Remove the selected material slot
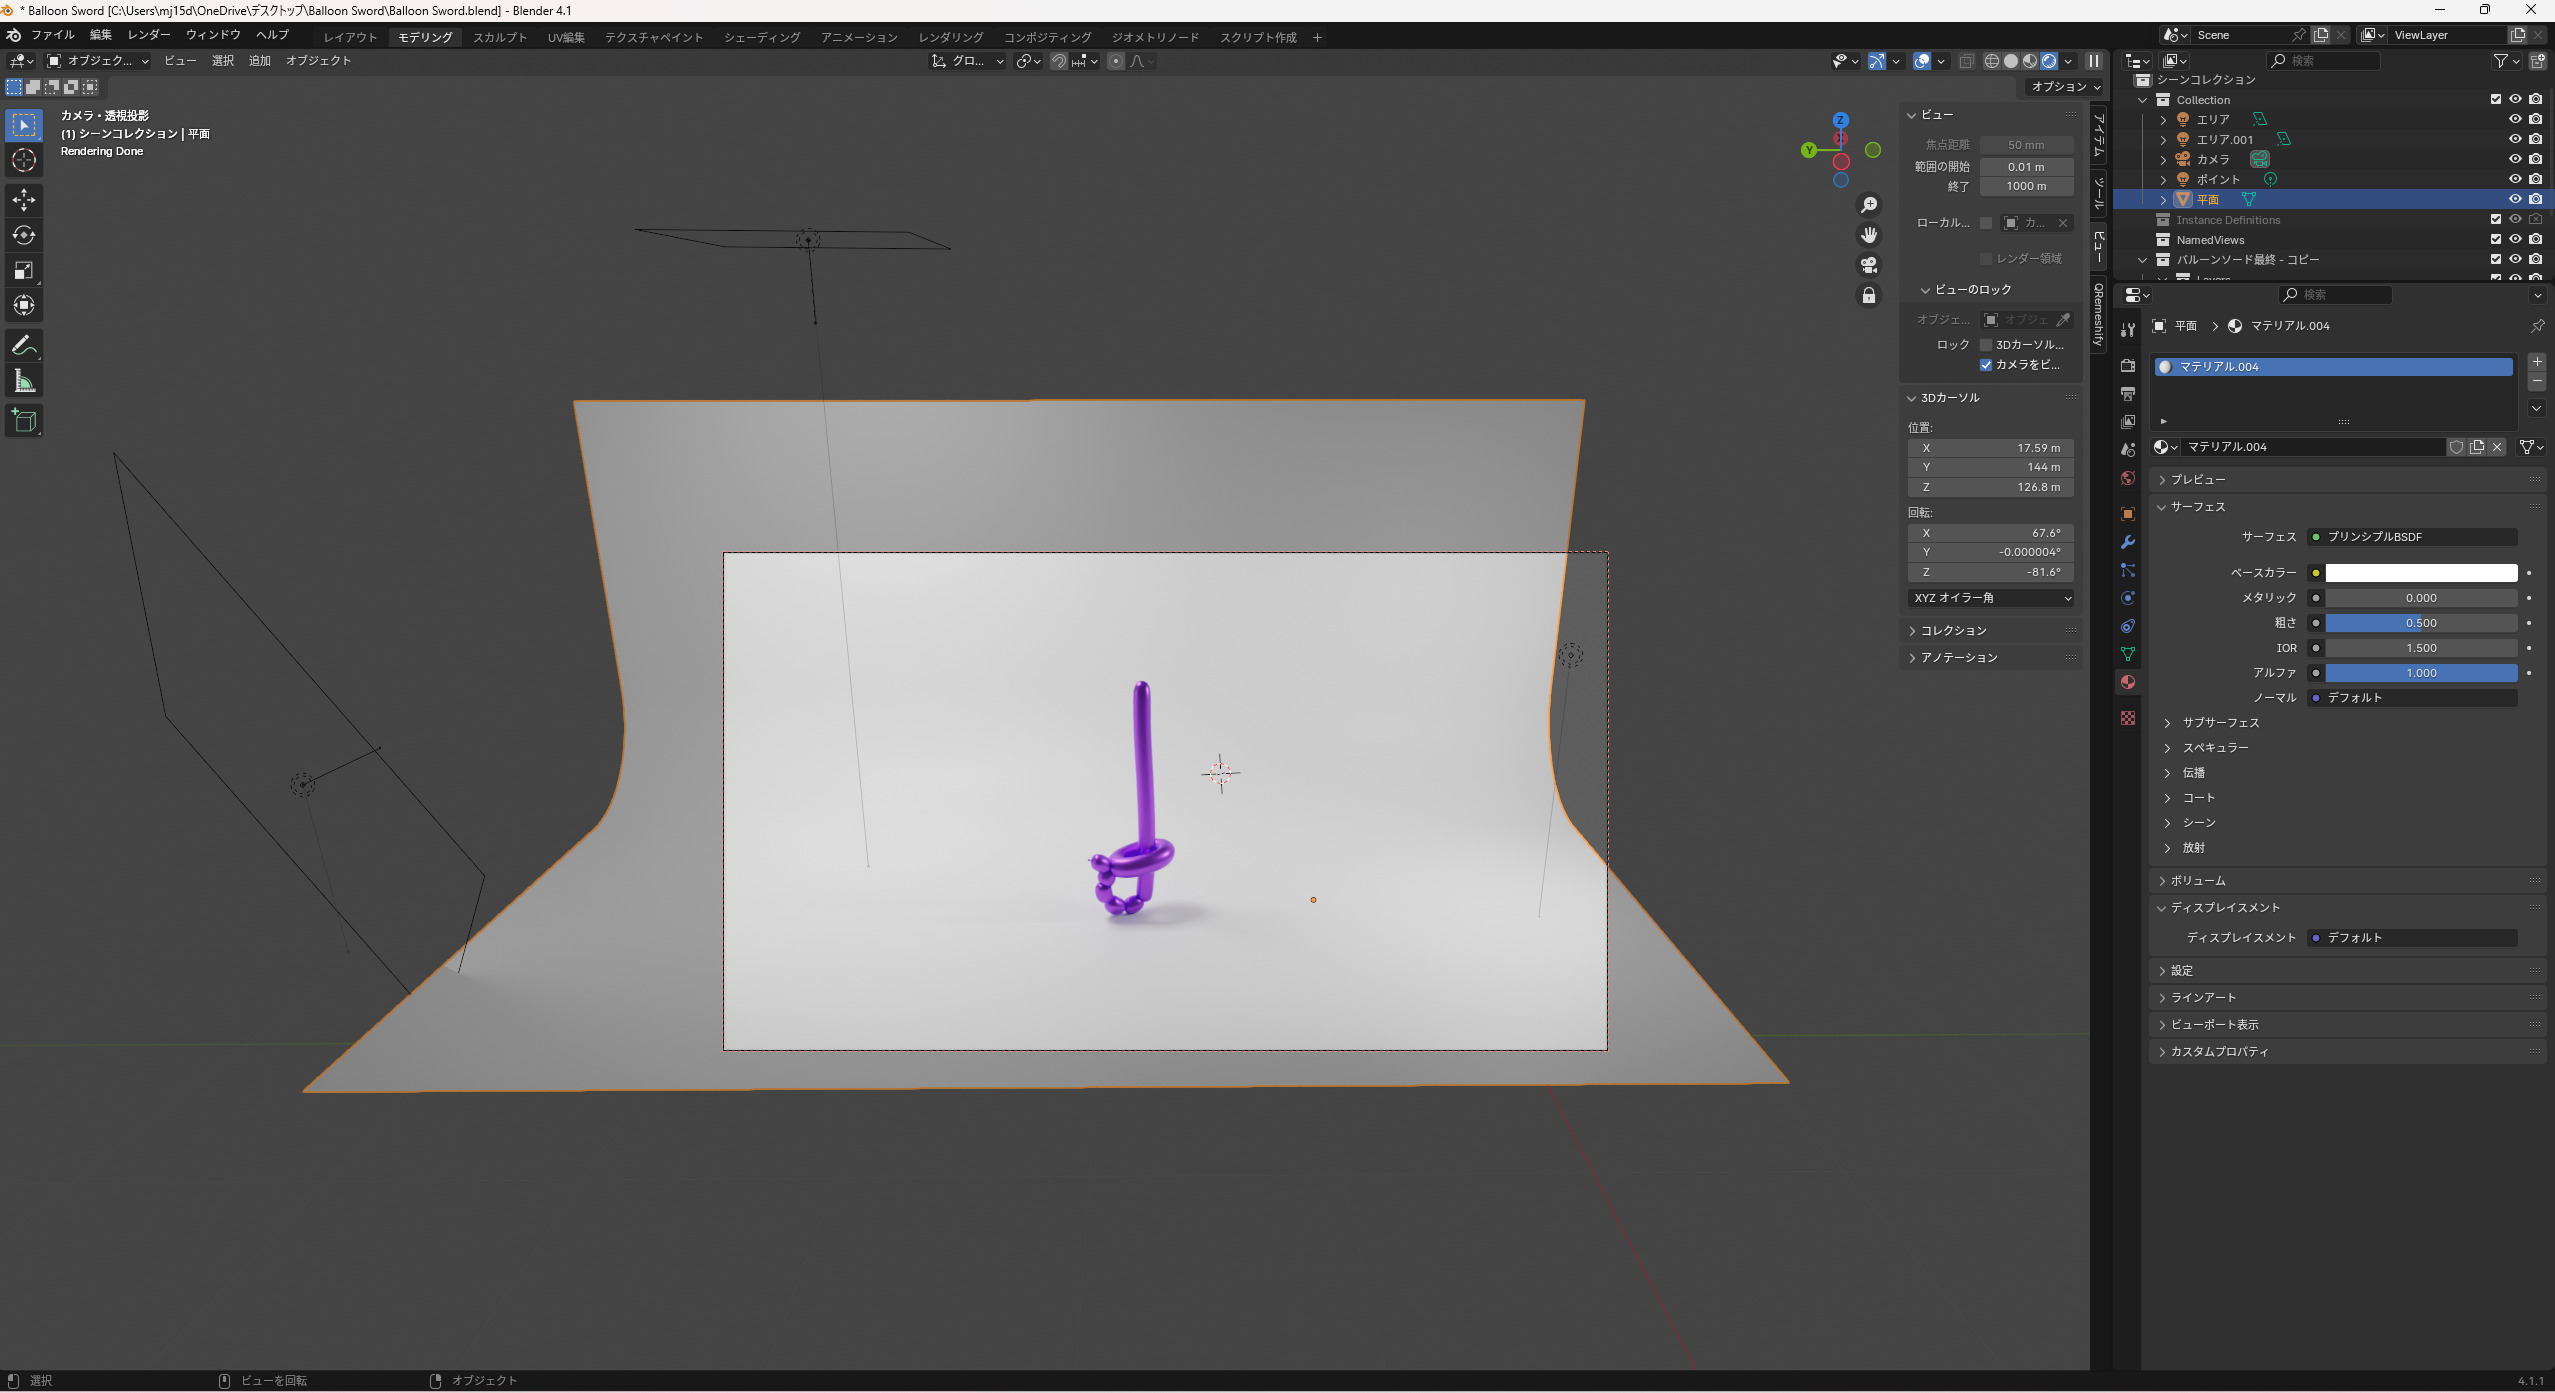This screenshot has width=2555, height=1393. [2537, 382]
